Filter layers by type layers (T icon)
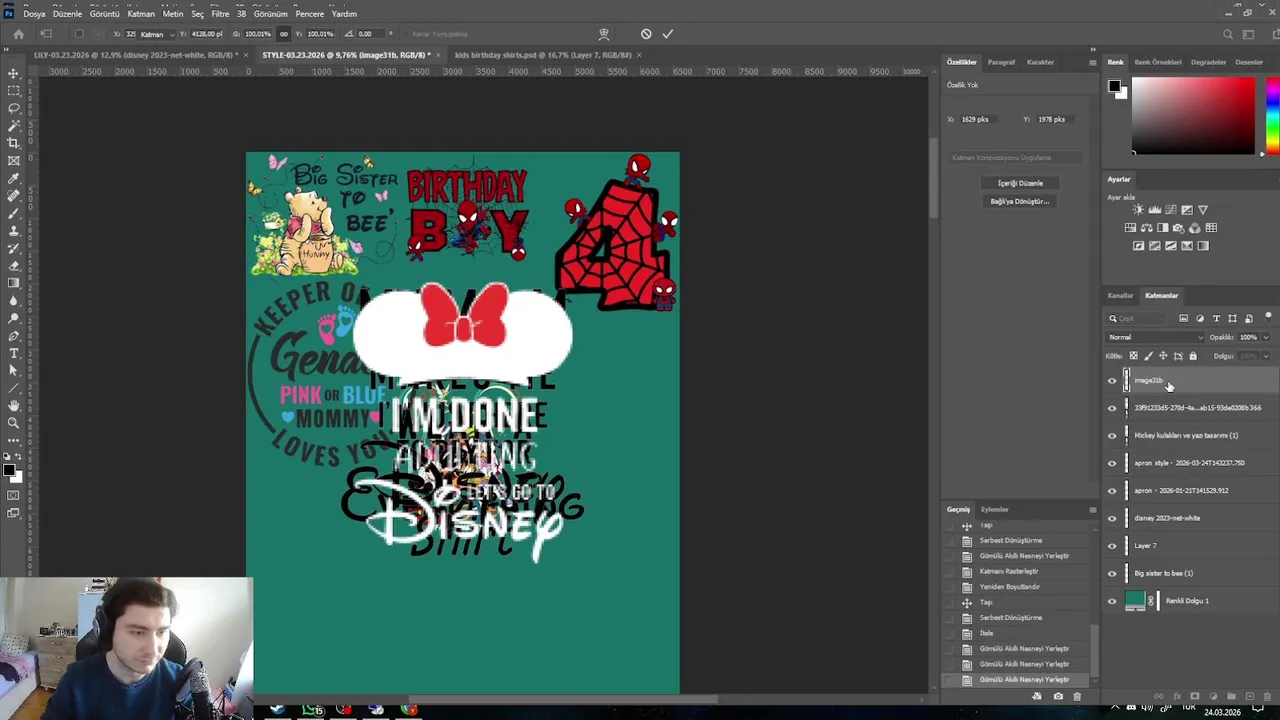The width and height of the screenshot is (1280, 720). pos(1216,318)
